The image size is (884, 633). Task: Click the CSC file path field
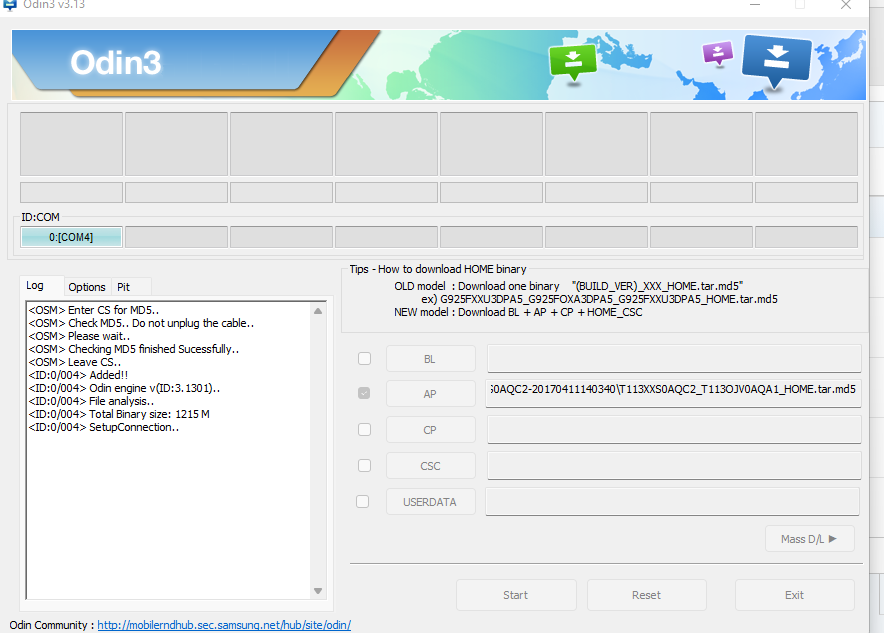[x=674, y=466]
